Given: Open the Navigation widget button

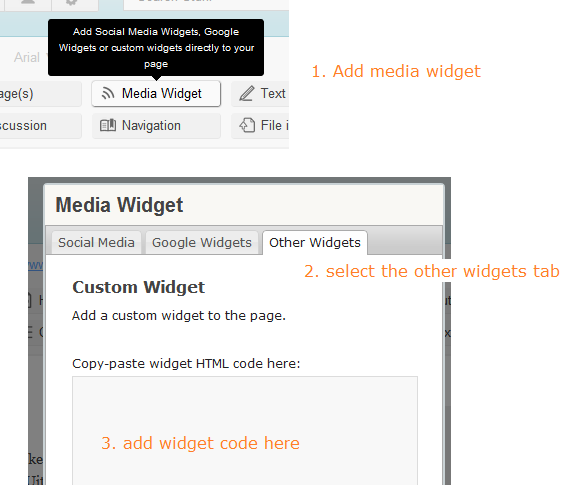Looking at the screenshot, I should tap(156, 126).
